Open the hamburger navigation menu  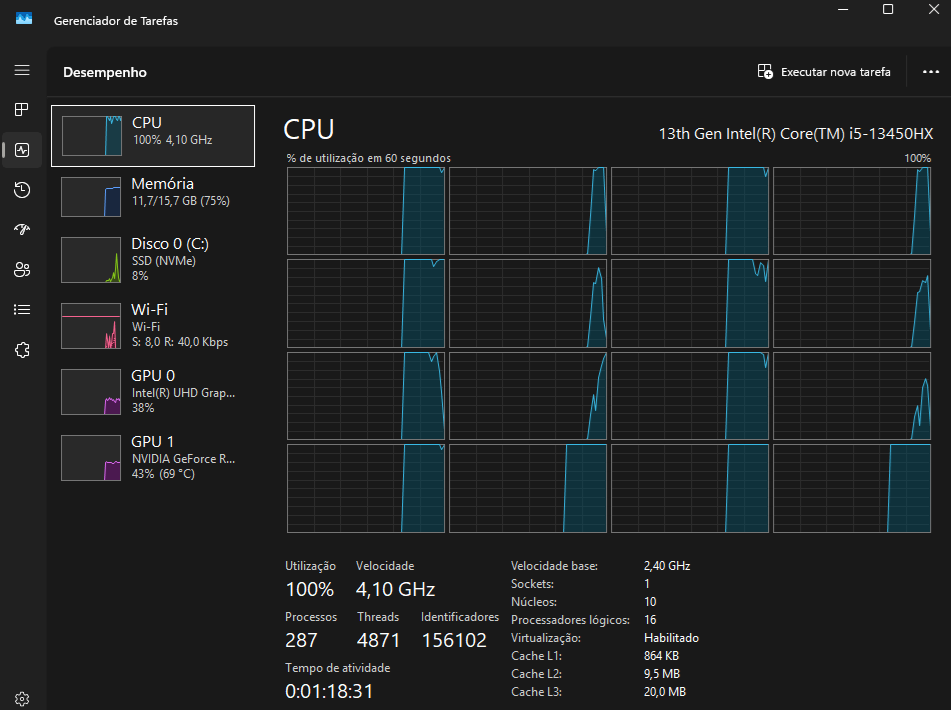click(22, 70)
